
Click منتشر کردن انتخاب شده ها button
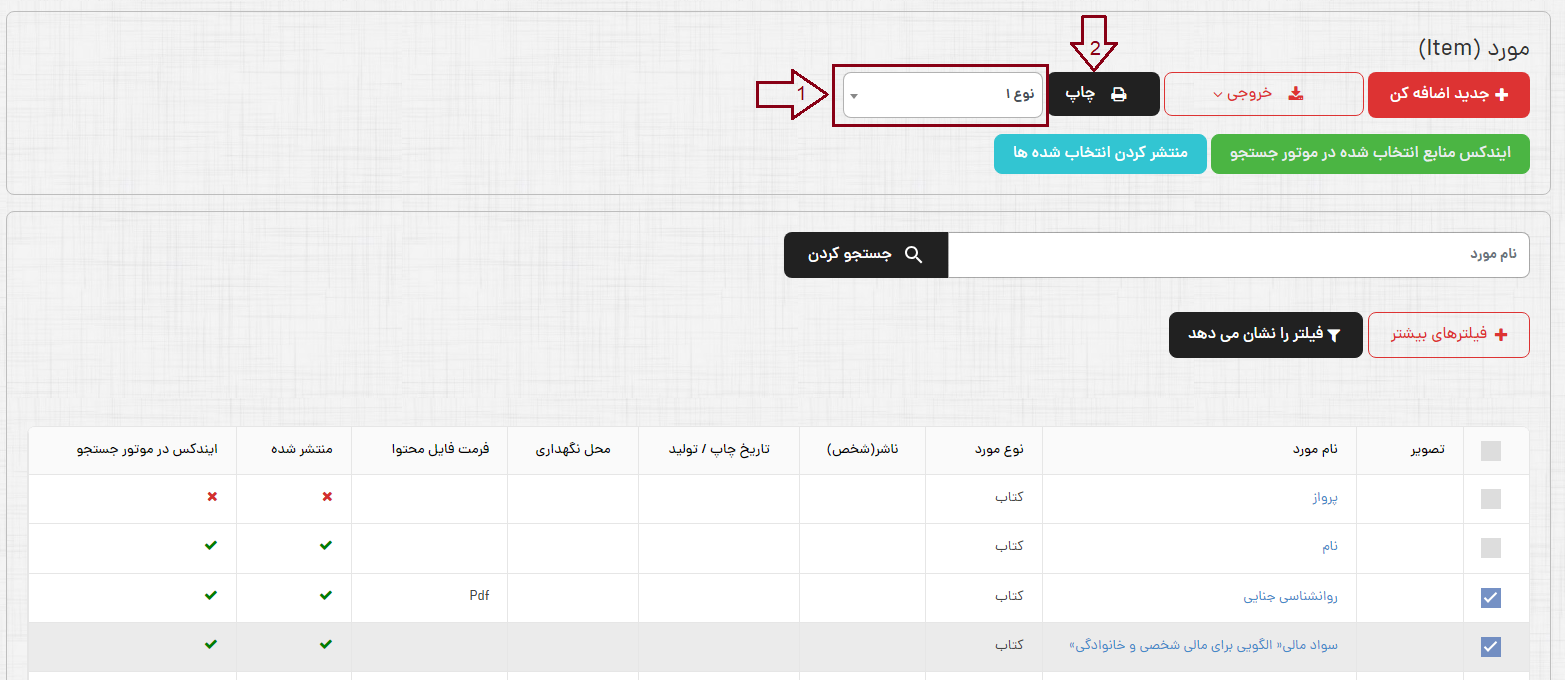(1100, 154)
